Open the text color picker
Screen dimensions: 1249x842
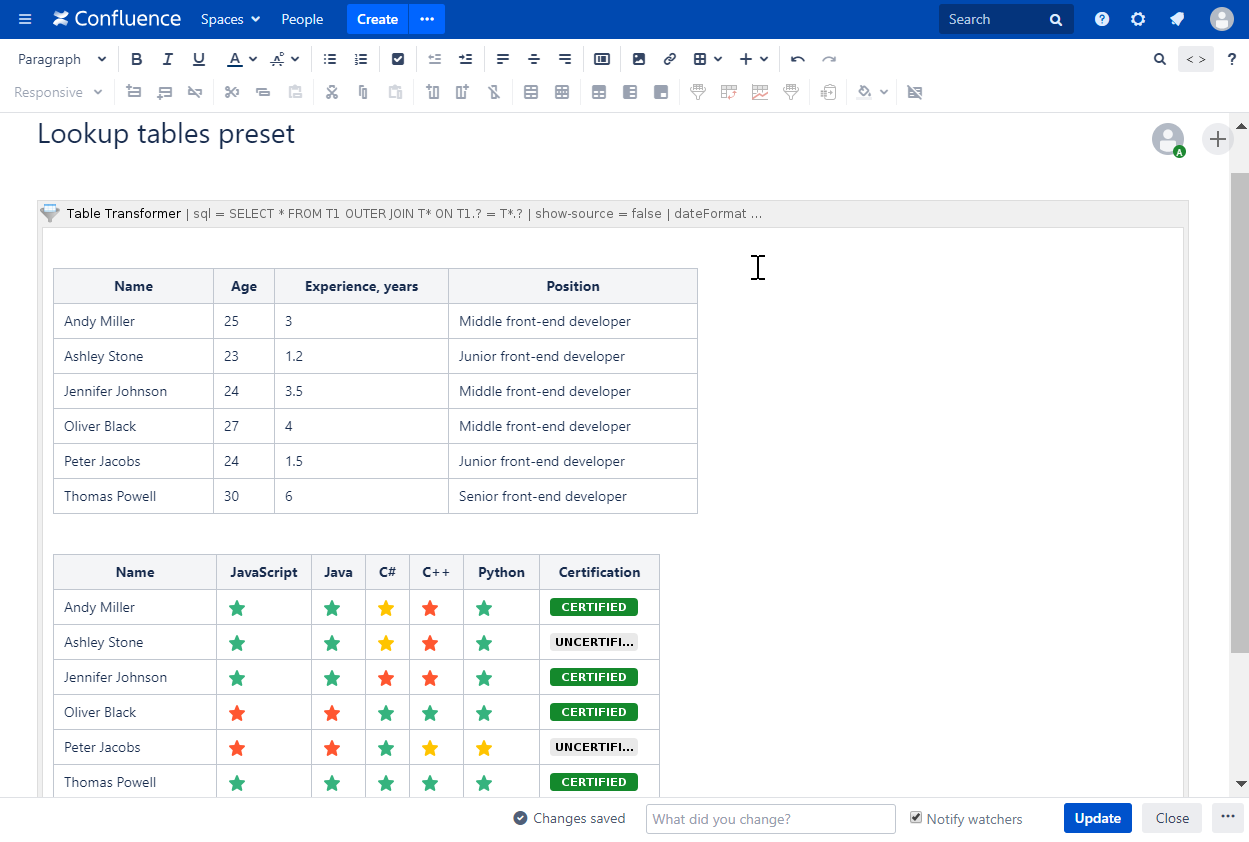(x=241, y=60)
